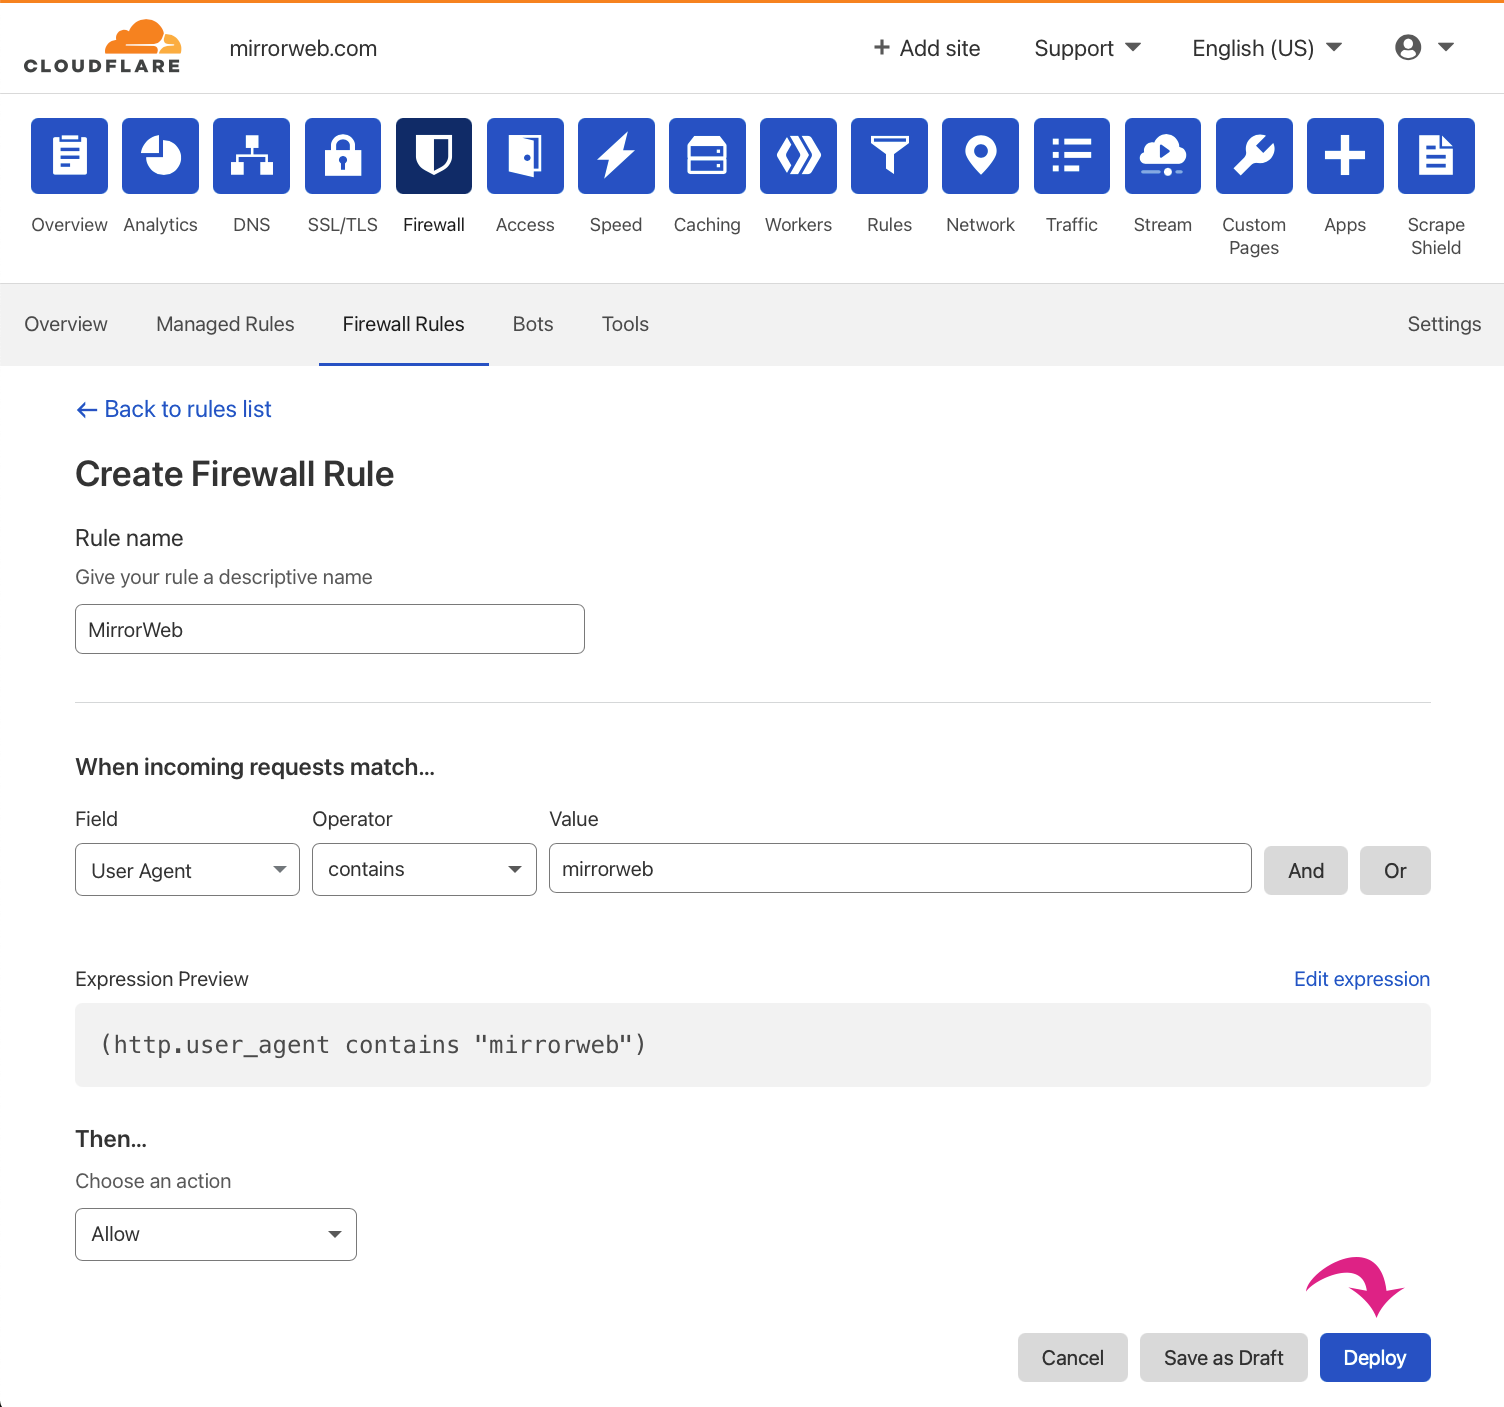The width and height of the screenshot is (1504, 1407).
Task: Click the Edit expression link
Action: [1362, 979]
